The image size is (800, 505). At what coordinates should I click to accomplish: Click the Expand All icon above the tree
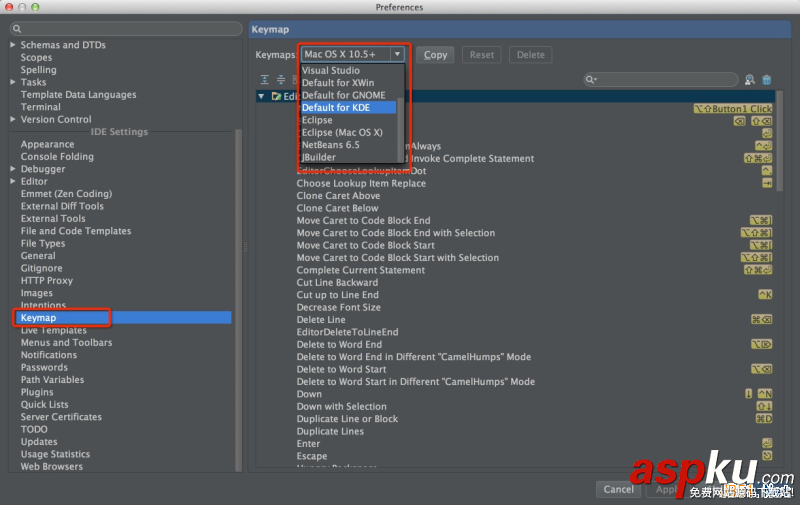(x=264, y=80)
